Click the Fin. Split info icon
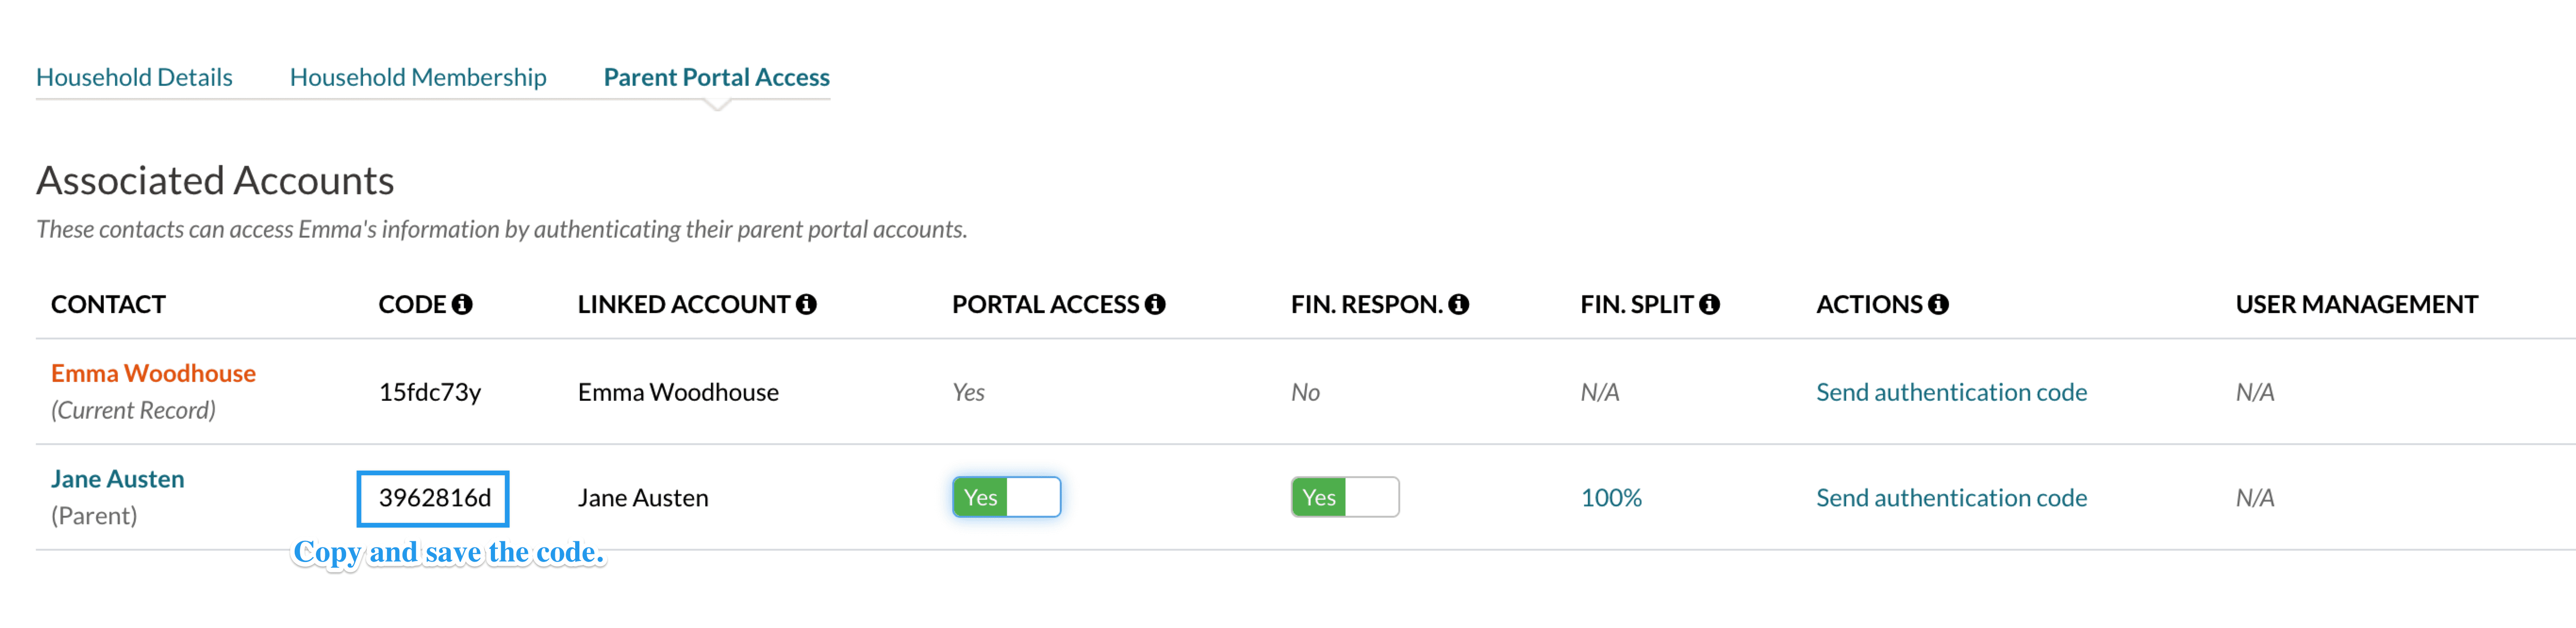The image size is (2576, 628). [x=1709, y=304]
